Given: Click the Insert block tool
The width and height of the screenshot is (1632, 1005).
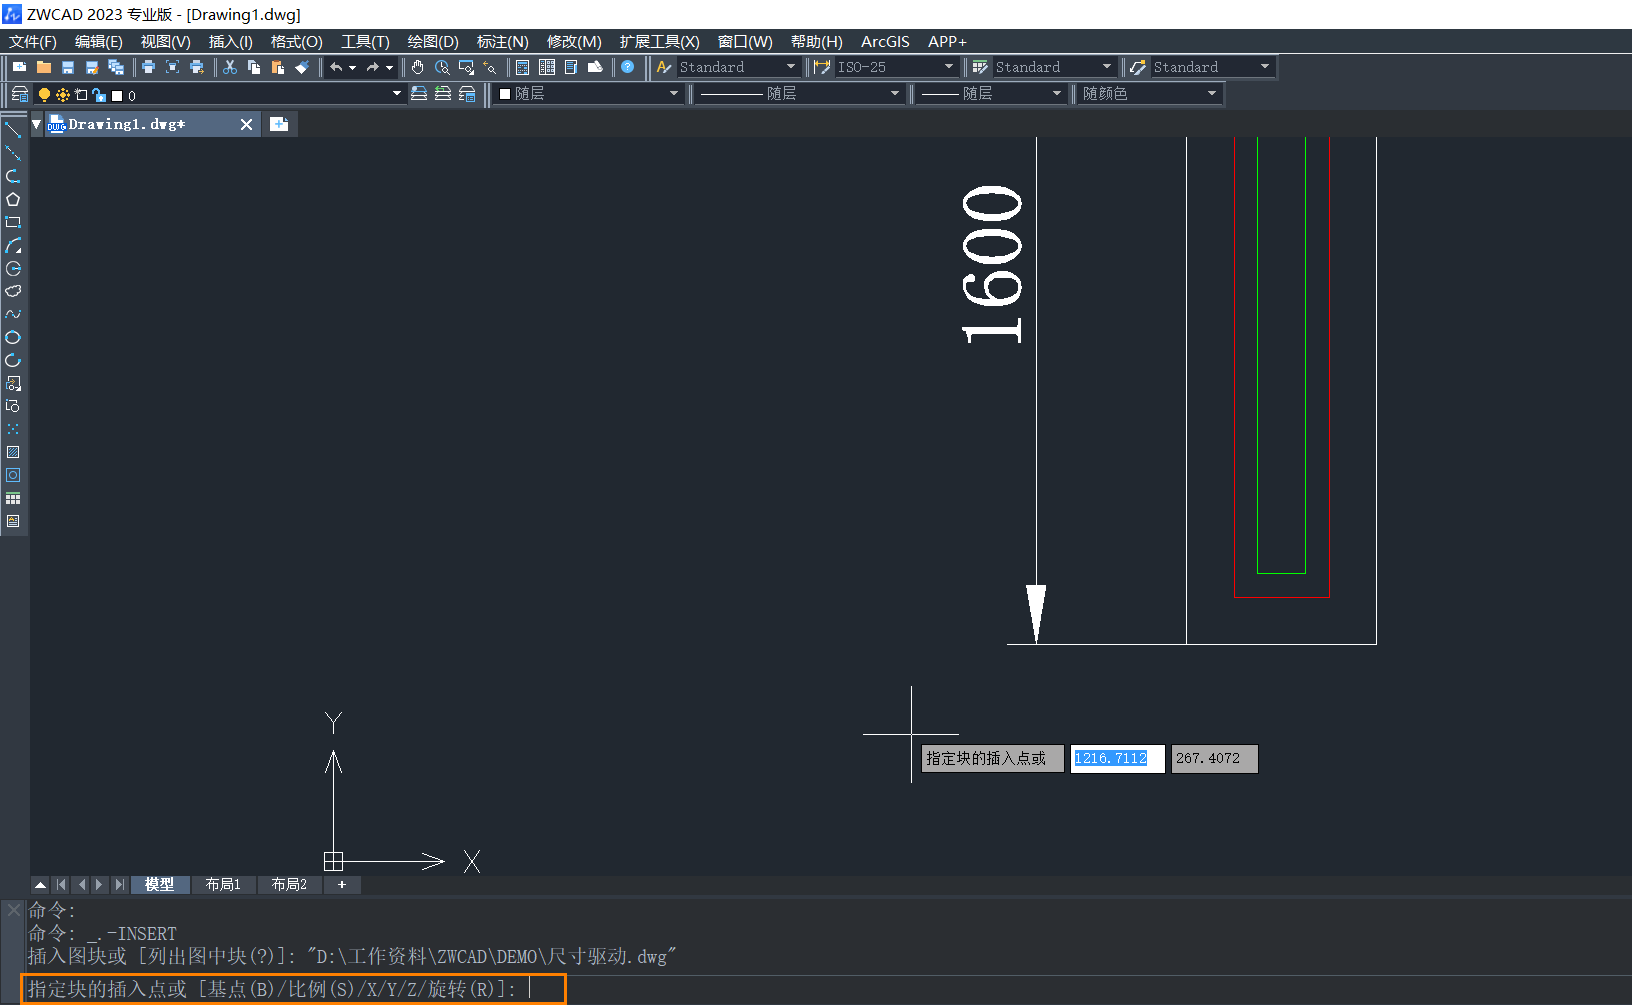Looking at the screenshot, I should point(13,383).
